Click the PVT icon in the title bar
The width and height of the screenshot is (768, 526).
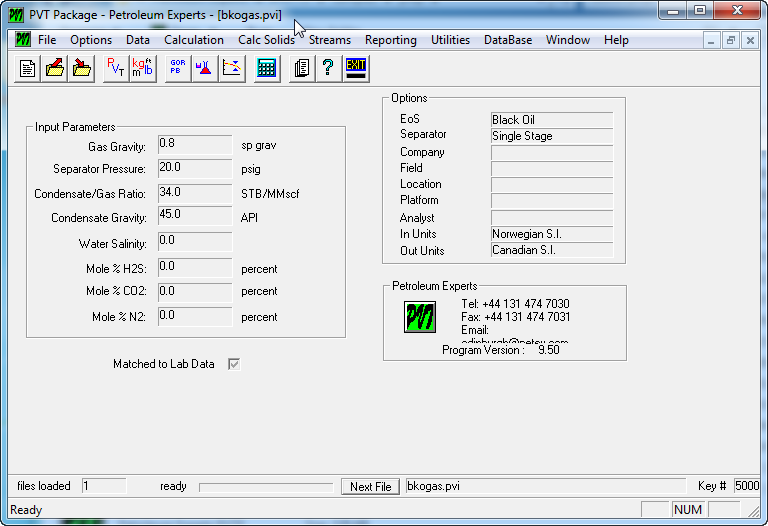pos(16,15)
